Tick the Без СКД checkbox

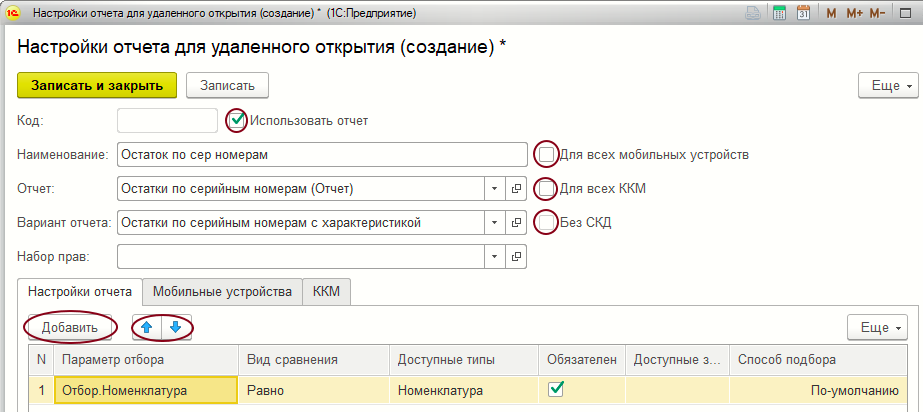point(547,222)
